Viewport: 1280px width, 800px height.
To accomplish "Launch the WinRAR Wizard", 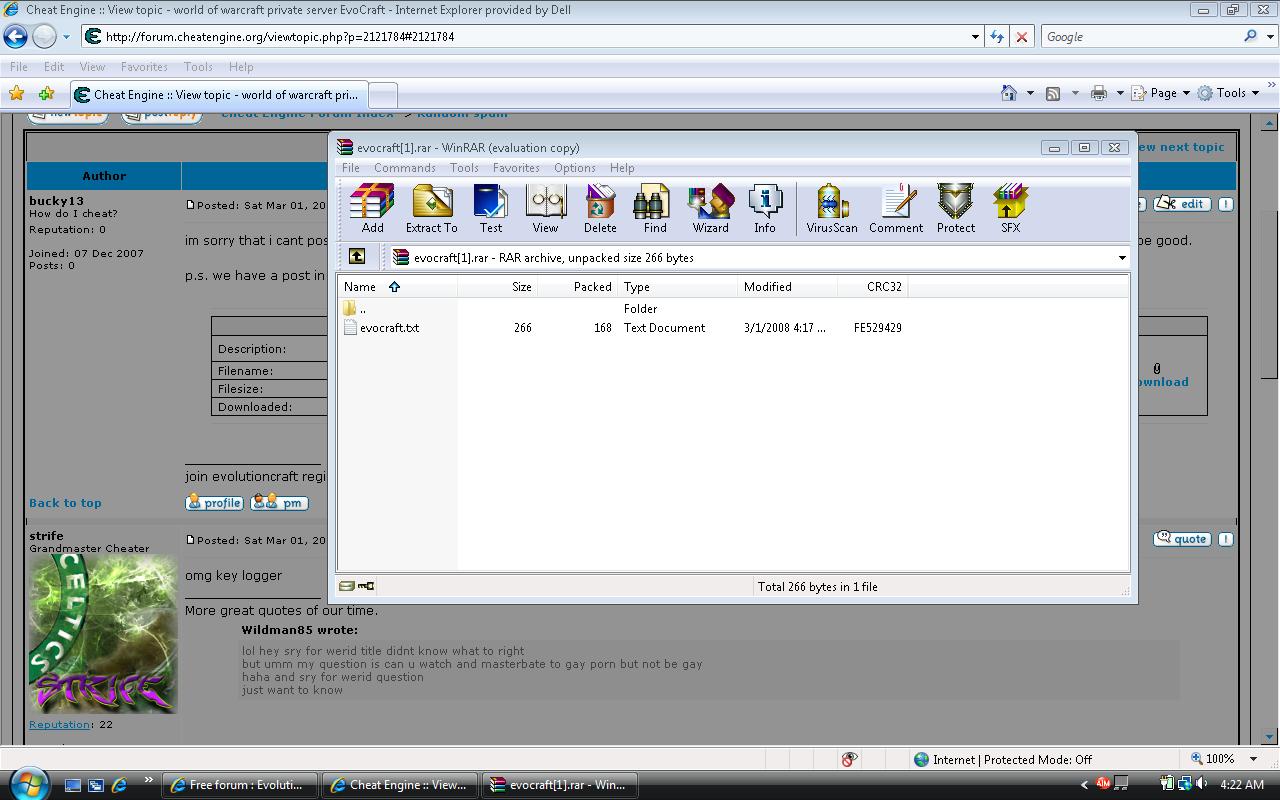I will click(x=710, y=209).
